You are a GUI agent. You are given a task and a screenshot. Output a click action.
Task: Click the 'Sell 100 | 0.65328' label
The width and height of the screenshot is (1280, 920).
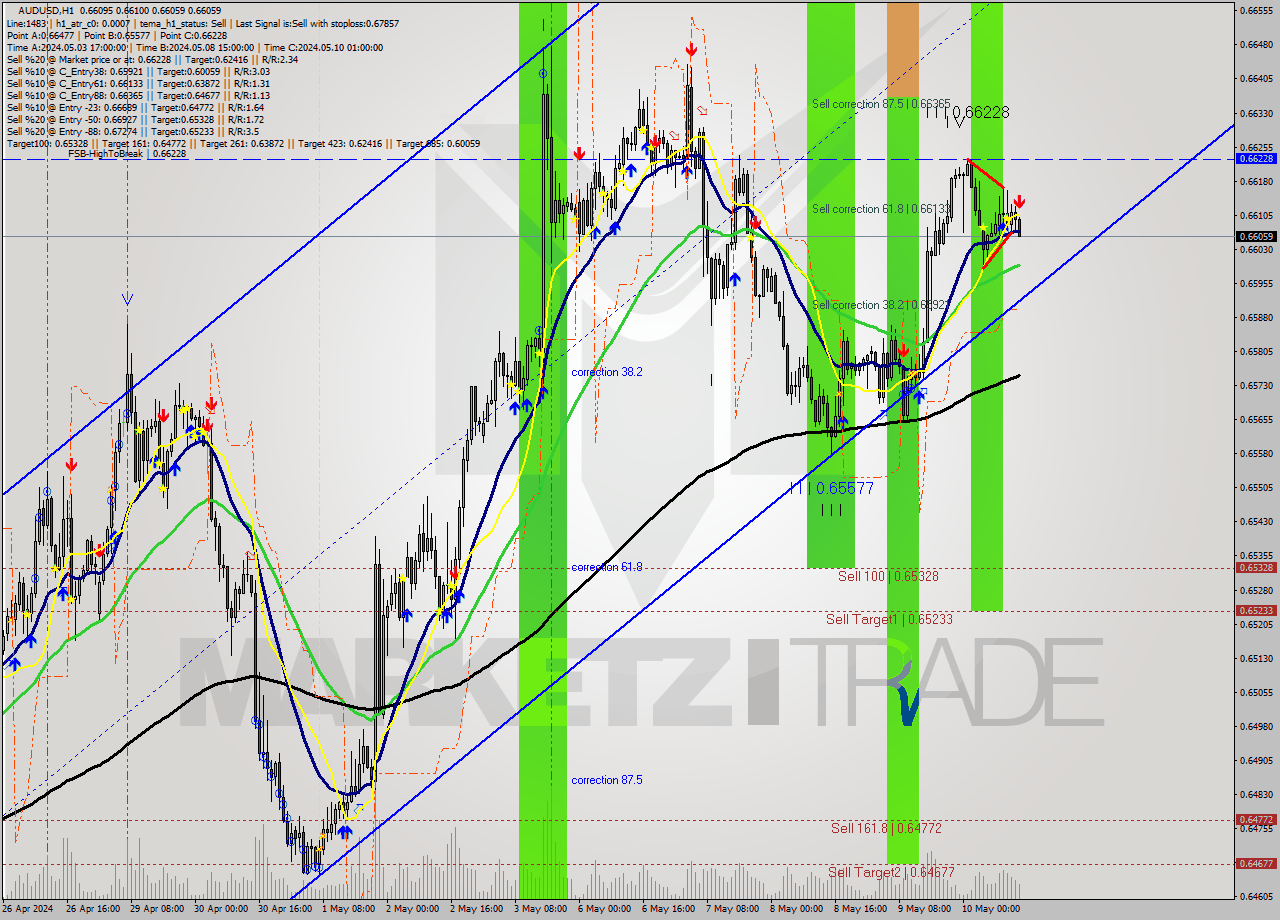point(888,577)
